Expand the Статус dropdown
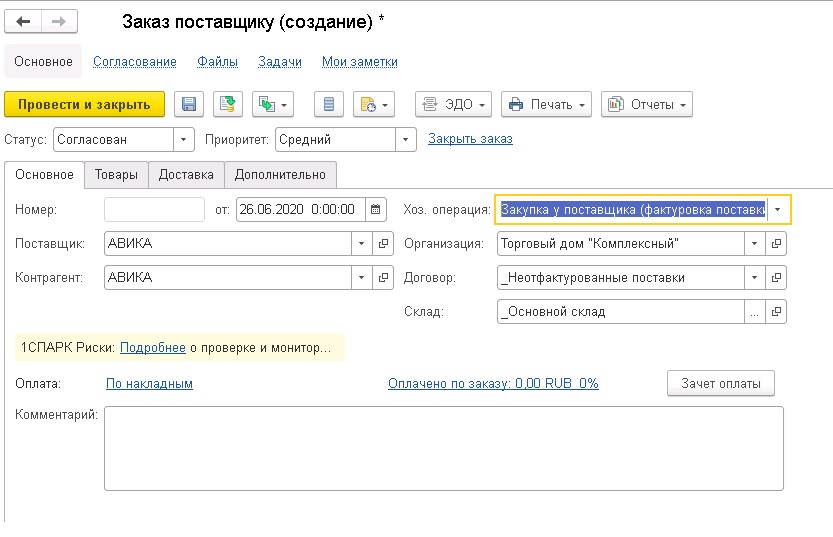 [x=183, y=140]
